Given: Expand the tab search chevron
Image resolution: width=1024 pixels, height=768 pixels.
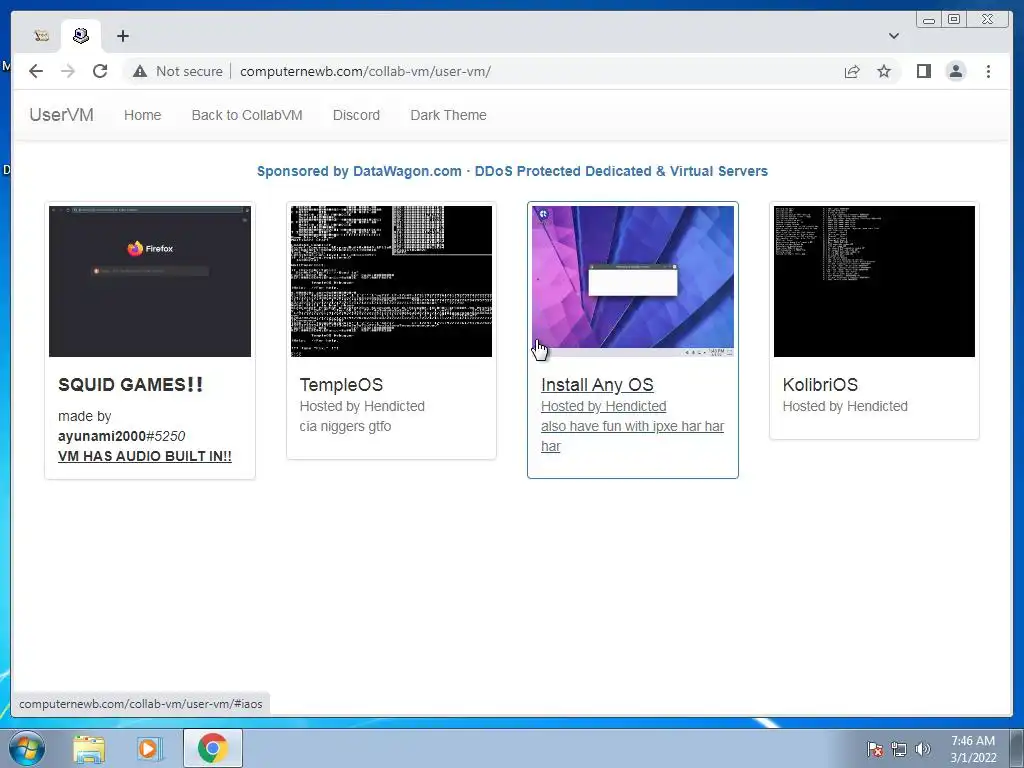Looking at the screenshot, I should pos(894,36).
